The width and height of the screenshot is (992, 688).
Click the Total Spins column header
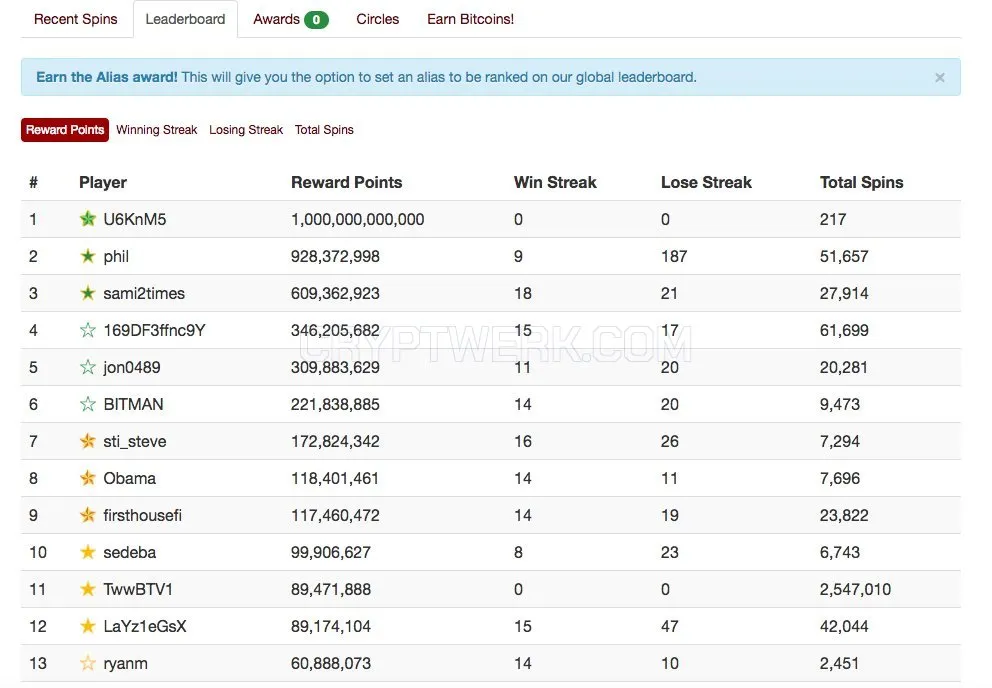tap(862, 182)
